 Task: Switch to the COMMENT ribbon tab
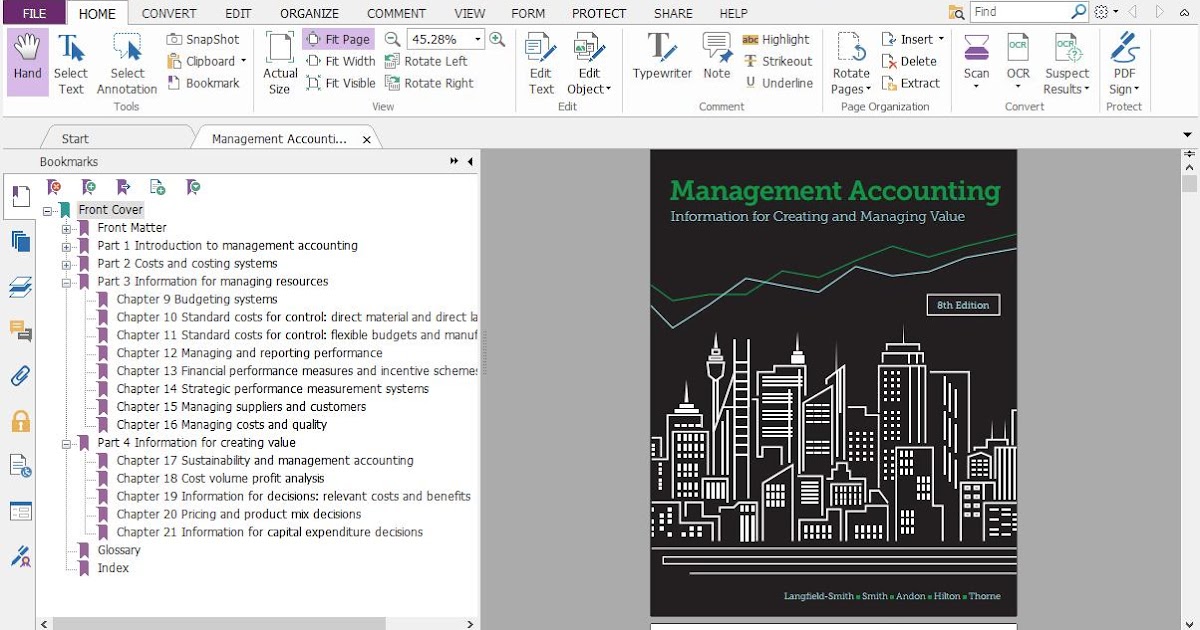tap(396, 13)
